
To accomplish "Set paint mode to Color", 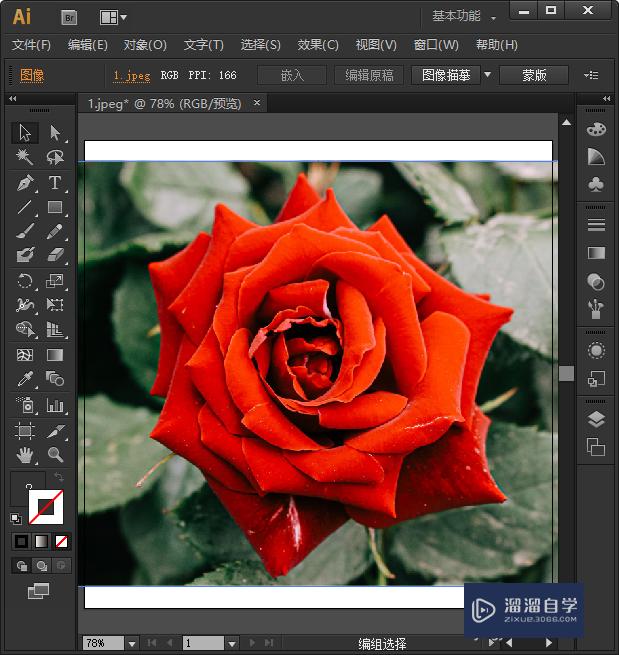I will pos(21,542).
